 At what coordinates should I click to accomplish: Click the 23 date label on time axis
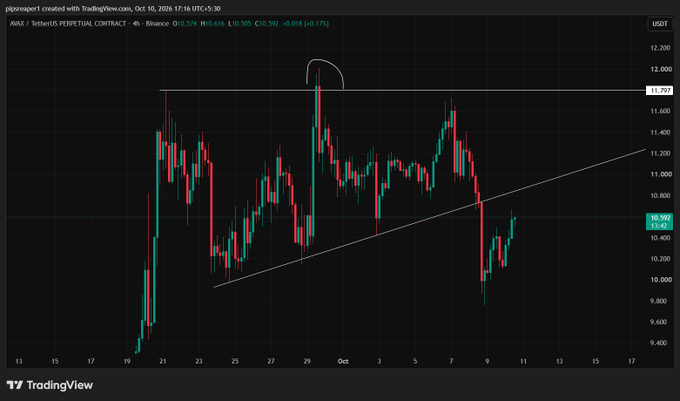[199, 361]
